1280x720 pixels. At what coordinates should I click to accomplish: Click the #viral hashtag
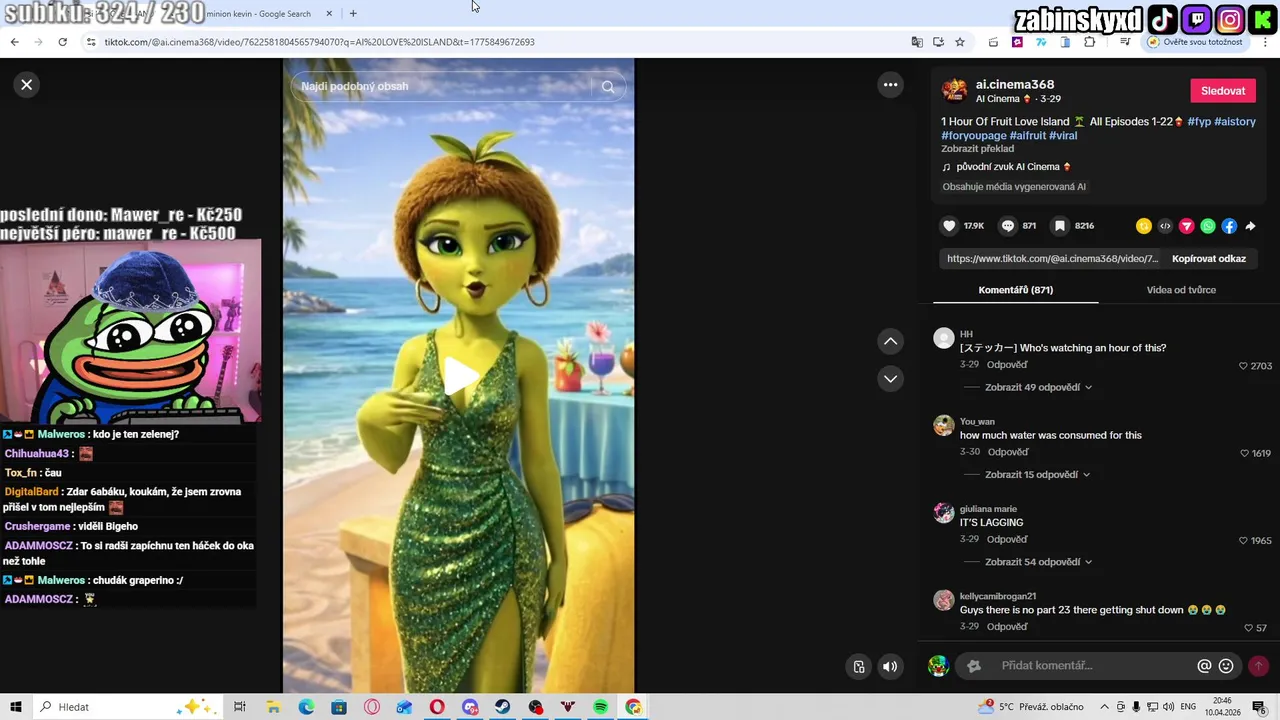(x=1063, y=135)
